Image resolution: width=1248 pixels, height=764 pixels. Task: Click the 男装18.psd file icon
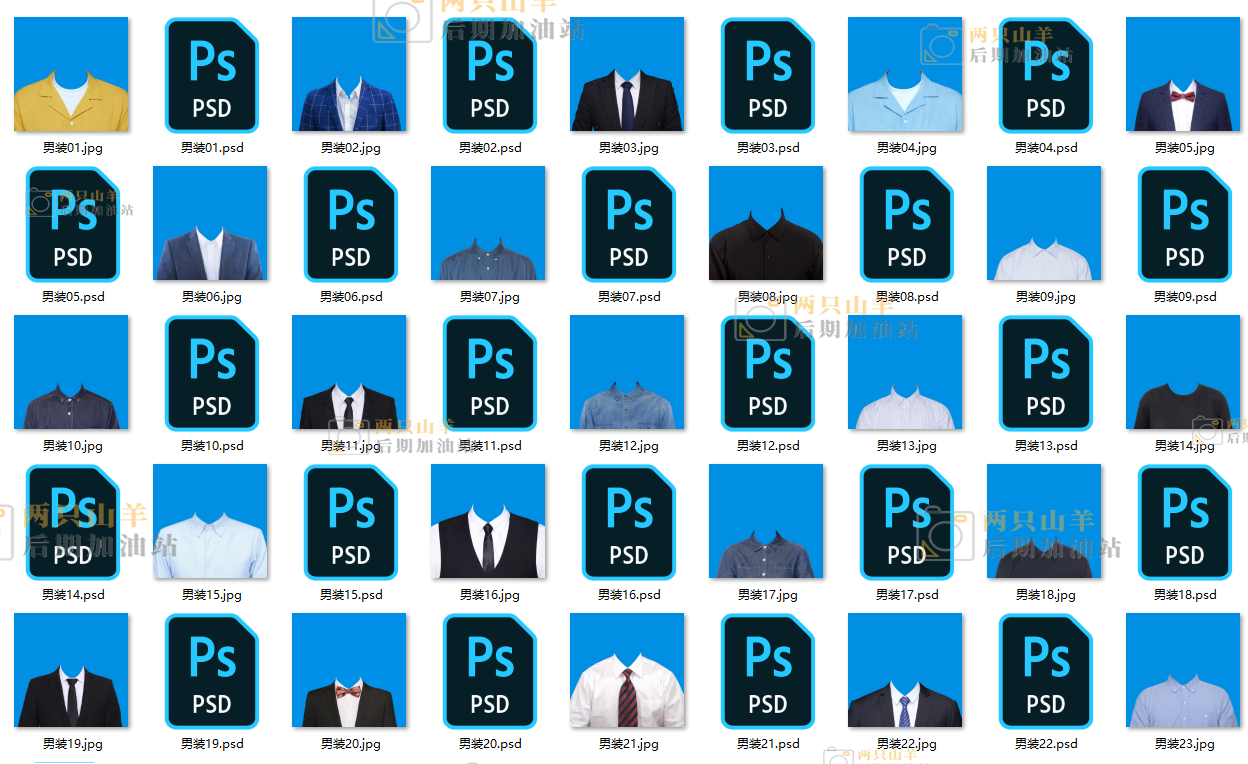pos(1184,522)
